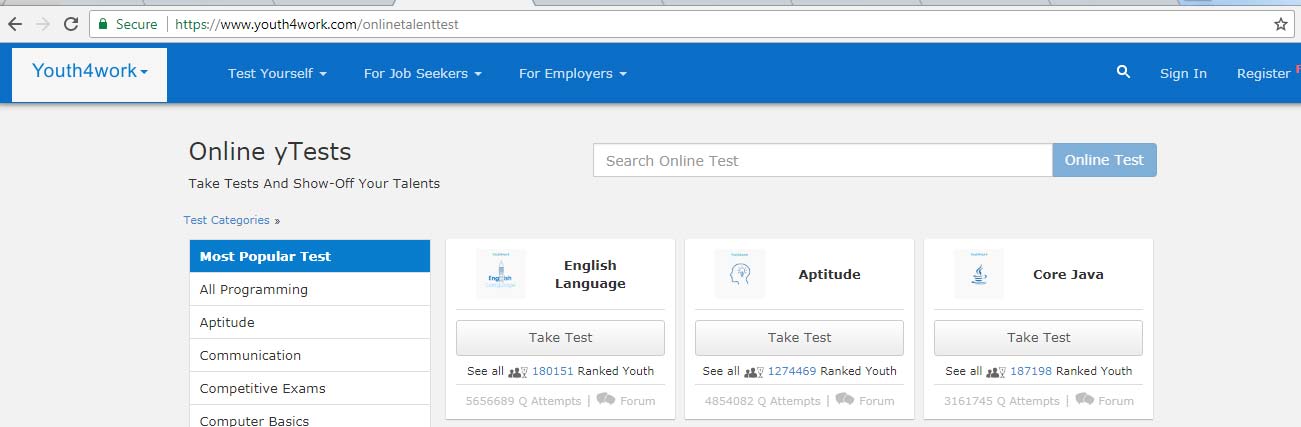Open Forum link on English Language card

point(638,401)
